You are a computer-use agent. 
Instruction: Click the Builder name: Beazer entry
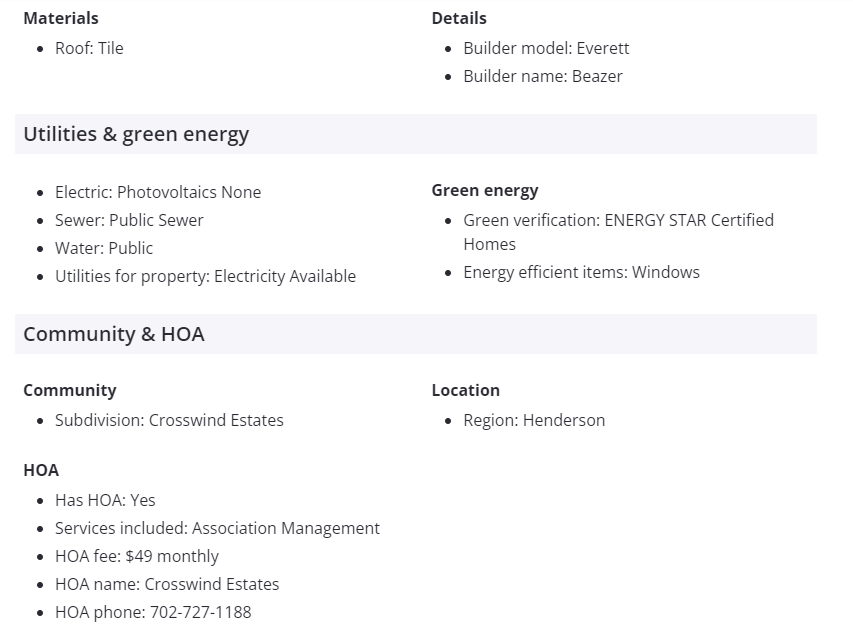[x=542, y=76]
